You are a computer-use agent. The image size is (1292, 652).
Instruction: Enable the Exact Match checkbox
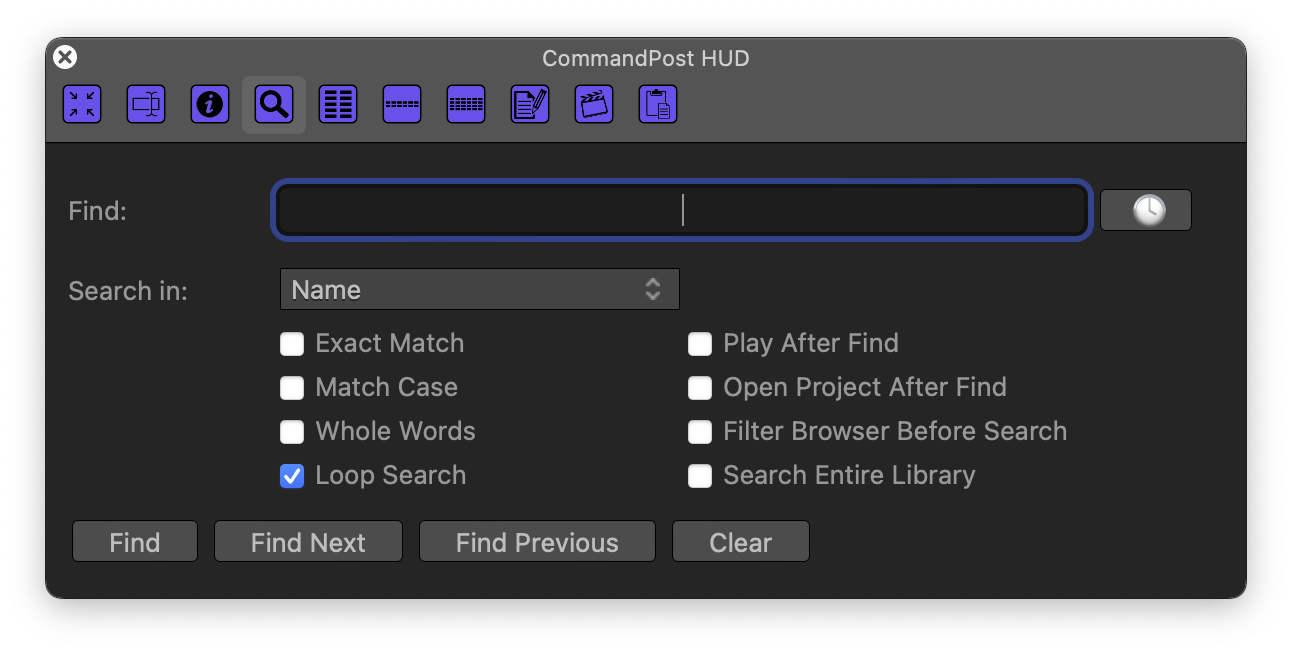pyautogui.click(x=292, y=344)
